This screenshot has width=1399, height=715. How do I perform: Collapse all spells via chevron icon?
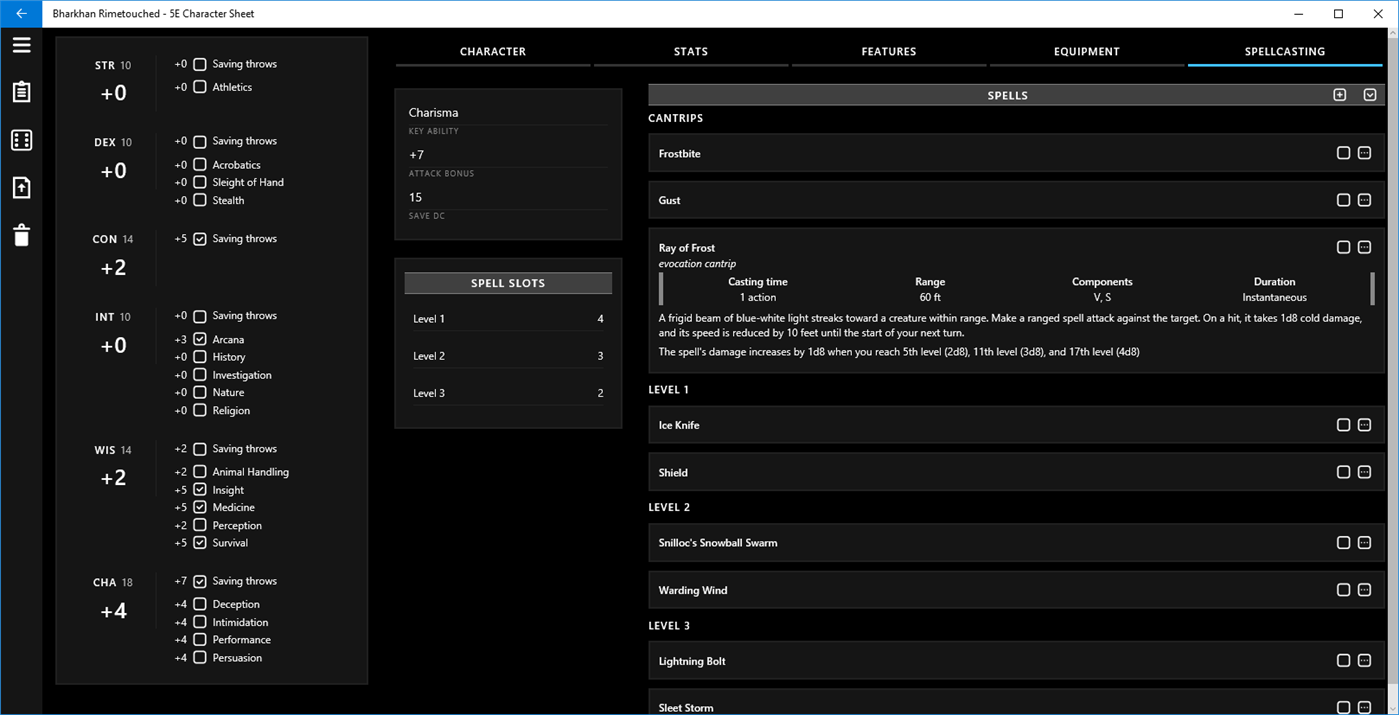(x=1368, y=94)
